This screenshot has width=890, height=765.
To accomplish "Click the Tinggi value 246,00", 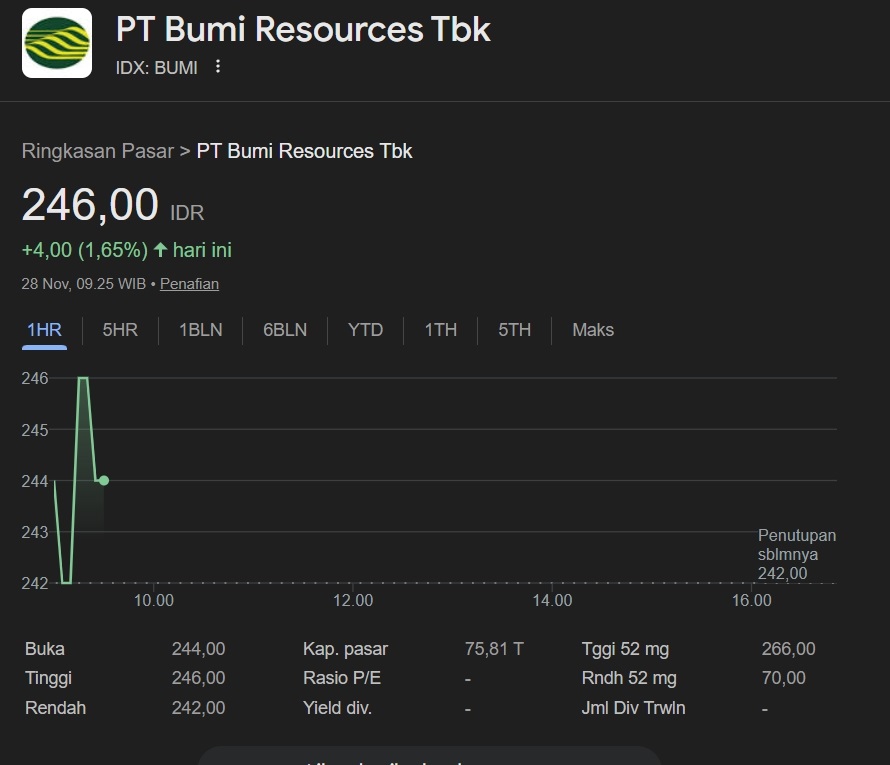I will click(x=198, y=678).
